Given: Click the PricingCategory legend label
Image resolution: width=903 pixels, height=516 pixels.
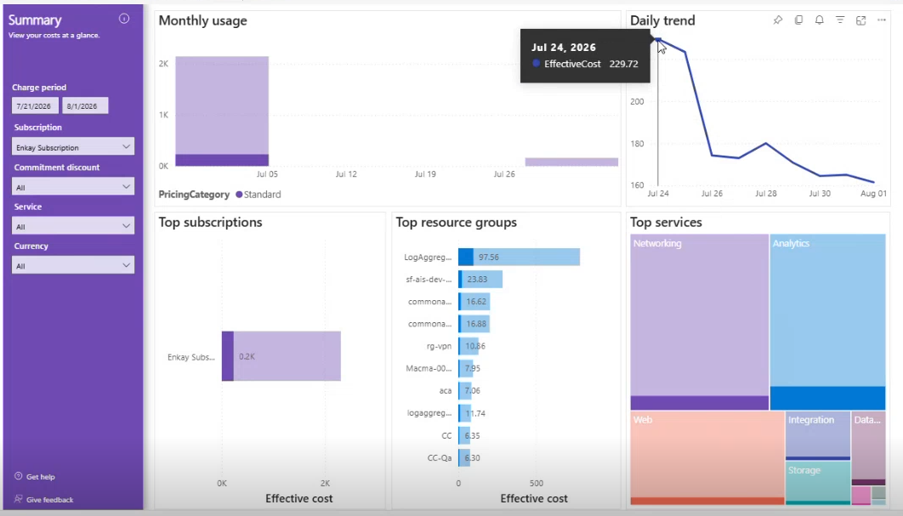Looking at the screenshot, I should pyautogui.click(x=194, y=195).
